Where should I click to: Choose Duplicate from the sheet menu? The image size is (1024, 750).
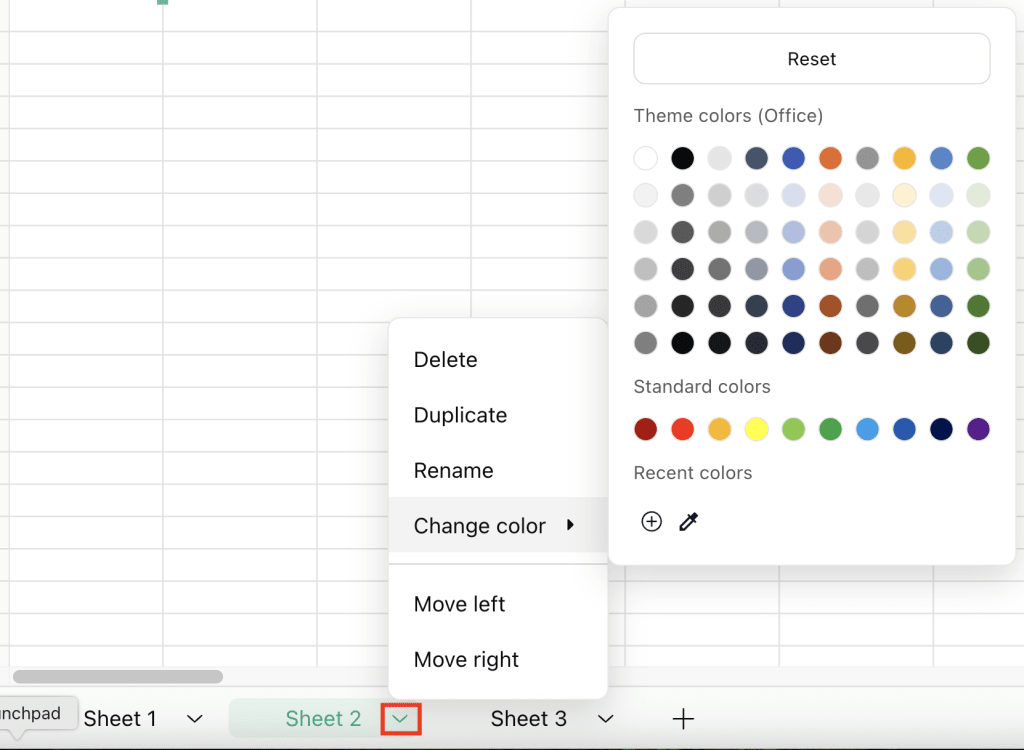pos(460,415)
